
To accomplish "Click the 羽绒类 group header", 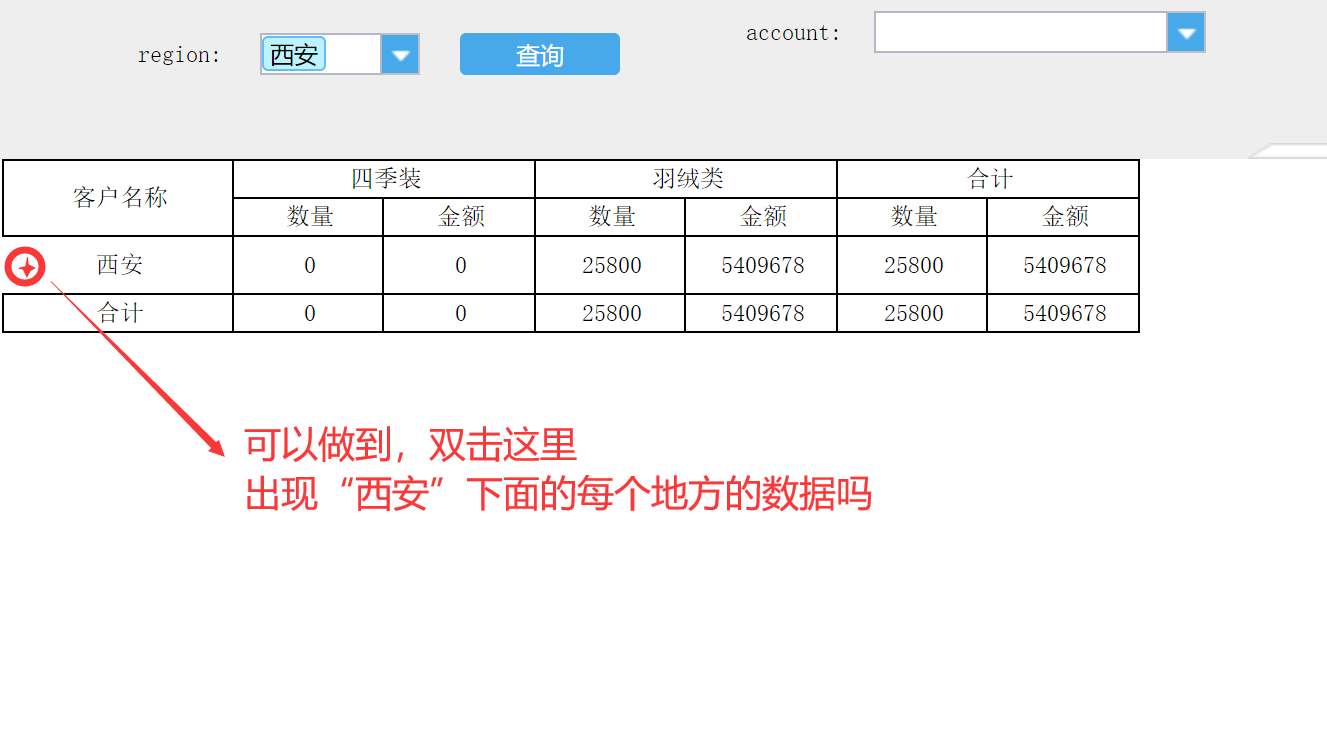I will point(686,179).
